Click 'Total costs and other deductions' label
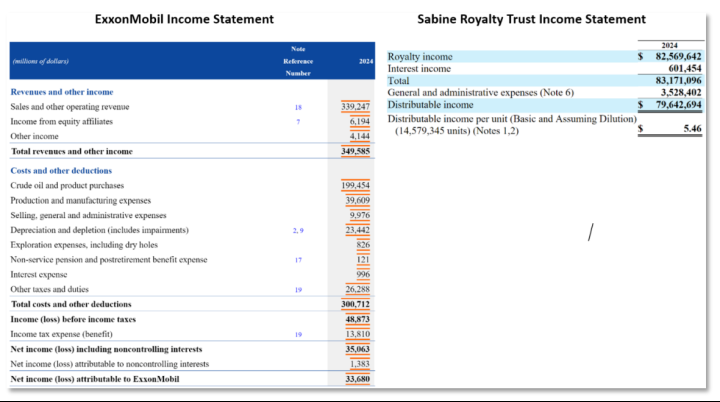The width and height of the screenshot is (720, 402). 71,304
